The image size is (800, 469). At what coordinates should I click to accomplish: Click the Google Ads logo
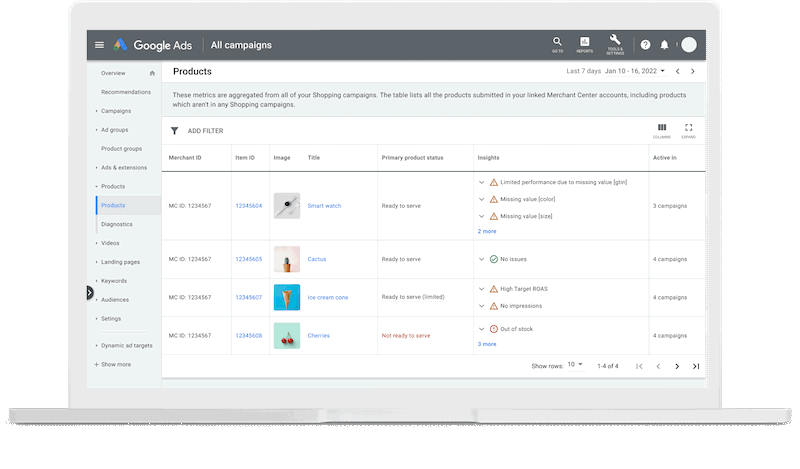pyautogui.click(x=153, y=45)
